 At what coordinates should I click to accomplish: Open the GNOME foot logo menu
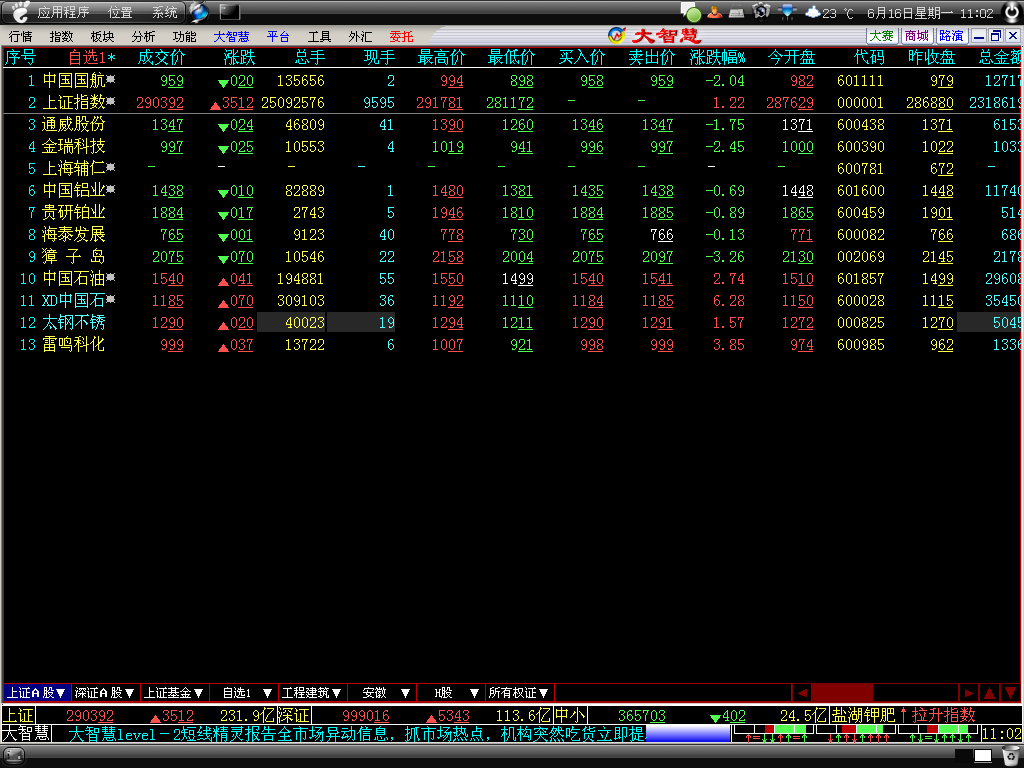point(20,11)
